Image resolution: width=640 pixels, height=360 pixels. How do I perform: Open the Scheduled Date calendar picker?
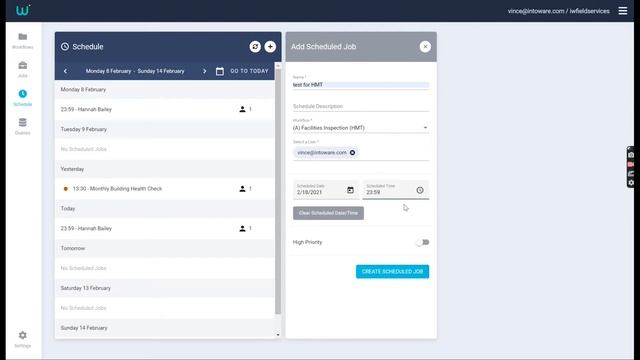(350, 190)
